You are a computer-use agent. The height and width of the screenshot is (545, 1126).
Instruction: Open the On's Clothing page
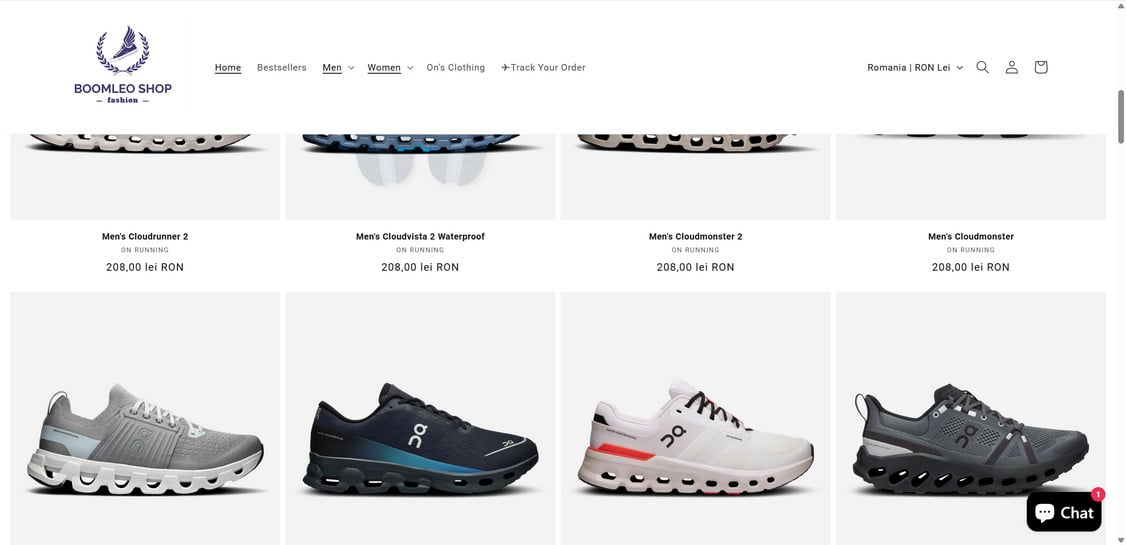click(x=455, y=67)
